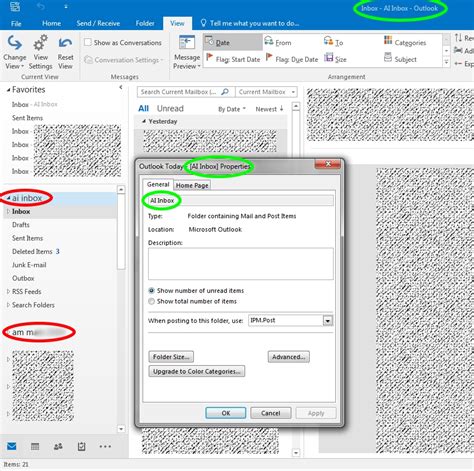Click the Send/Receive quick access icon

pyautogui.click(x=15, y=7)
